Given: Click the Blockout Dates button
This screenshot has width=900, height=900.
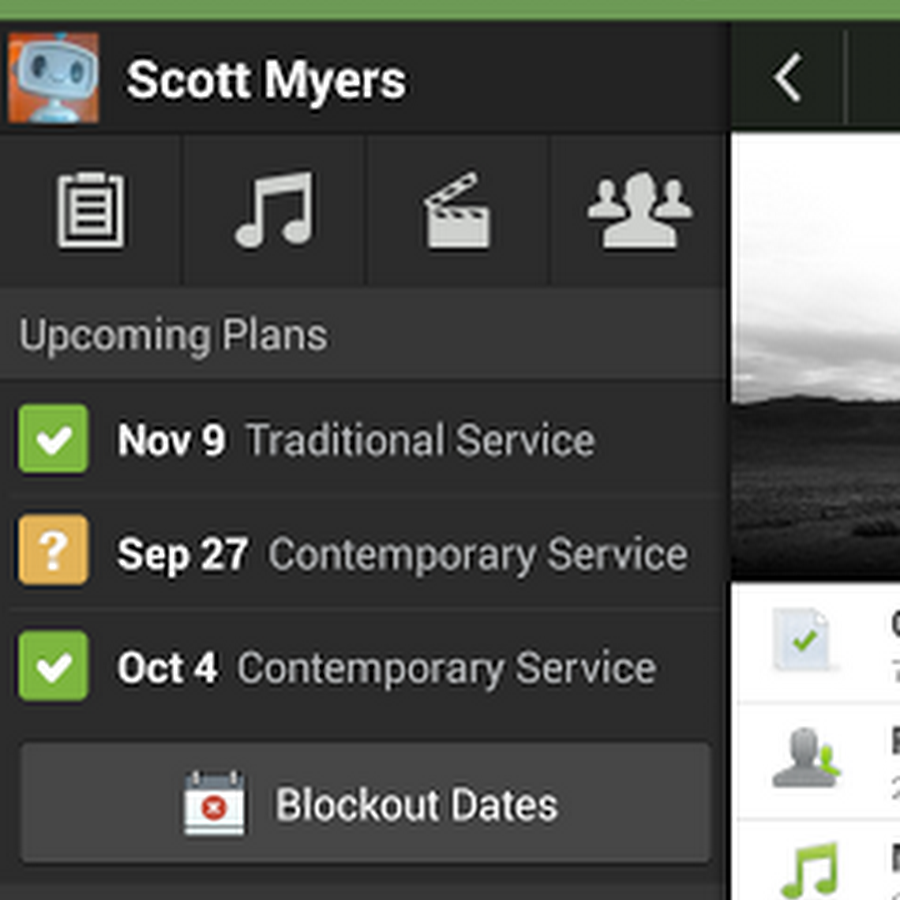Looking at the screenshot, I should (x=365, y=804).
